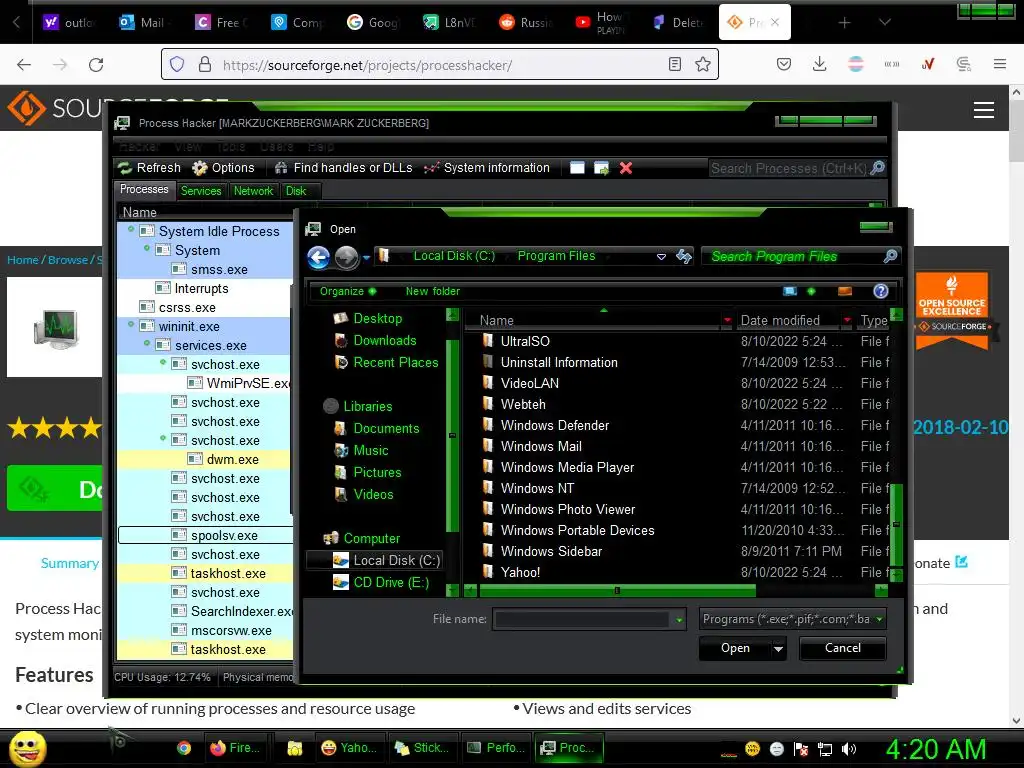Screen dimensions: 1024x768
Task: Collapse the wininit.exe process tree node
Action: [x=131, y=324]
